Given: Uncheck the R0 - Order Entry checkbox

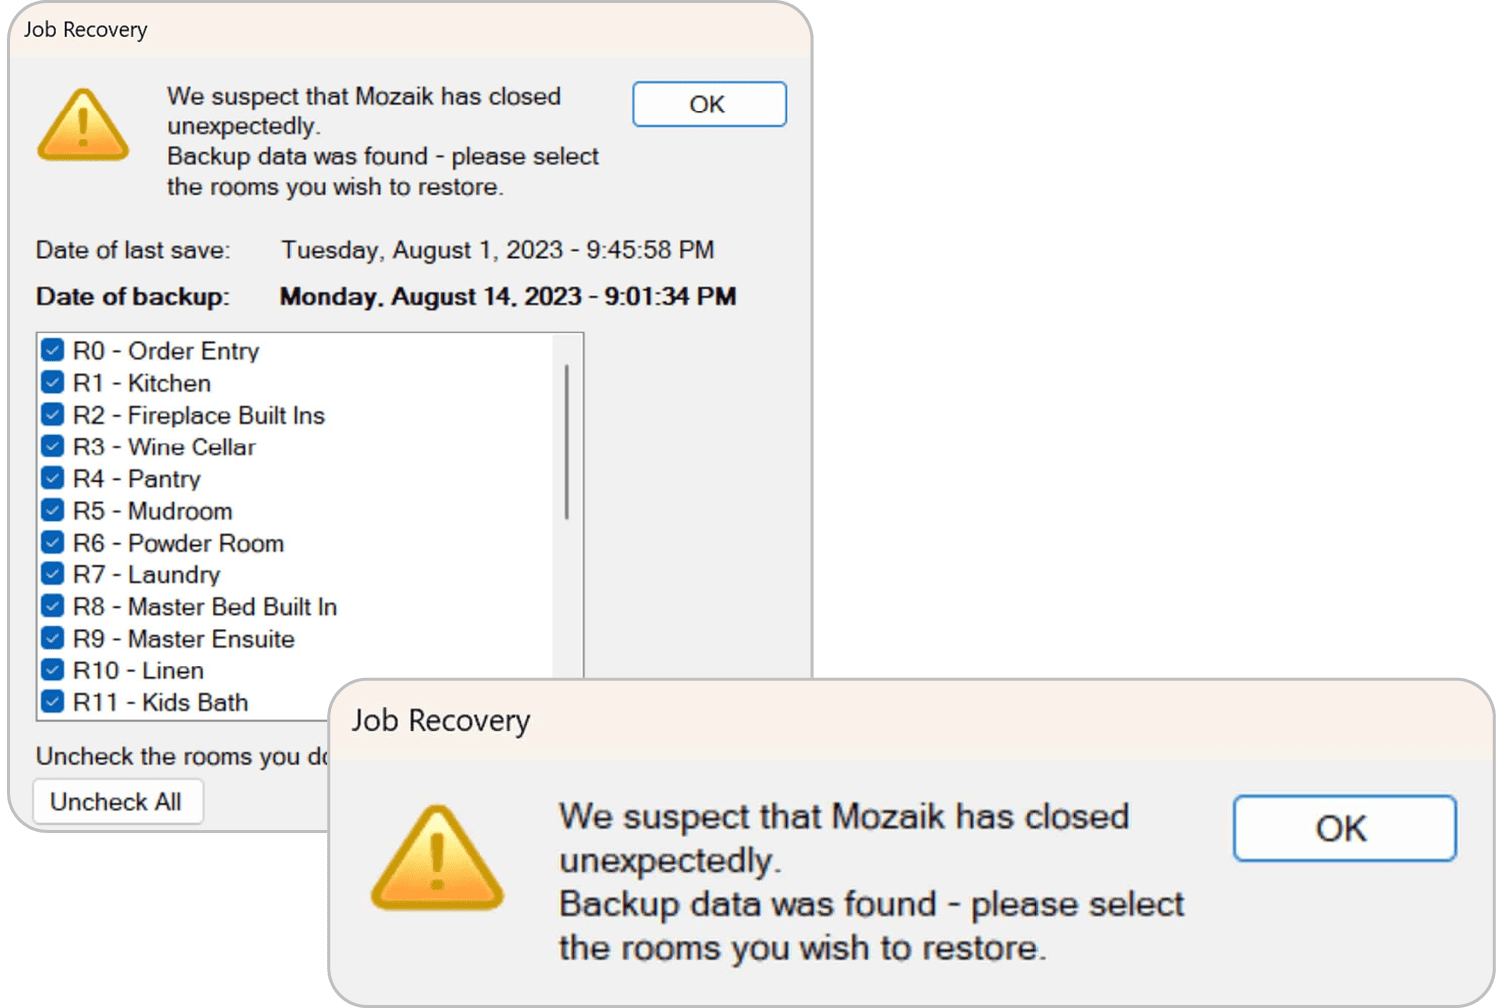Looking at the screenshot, I should 53,351.
